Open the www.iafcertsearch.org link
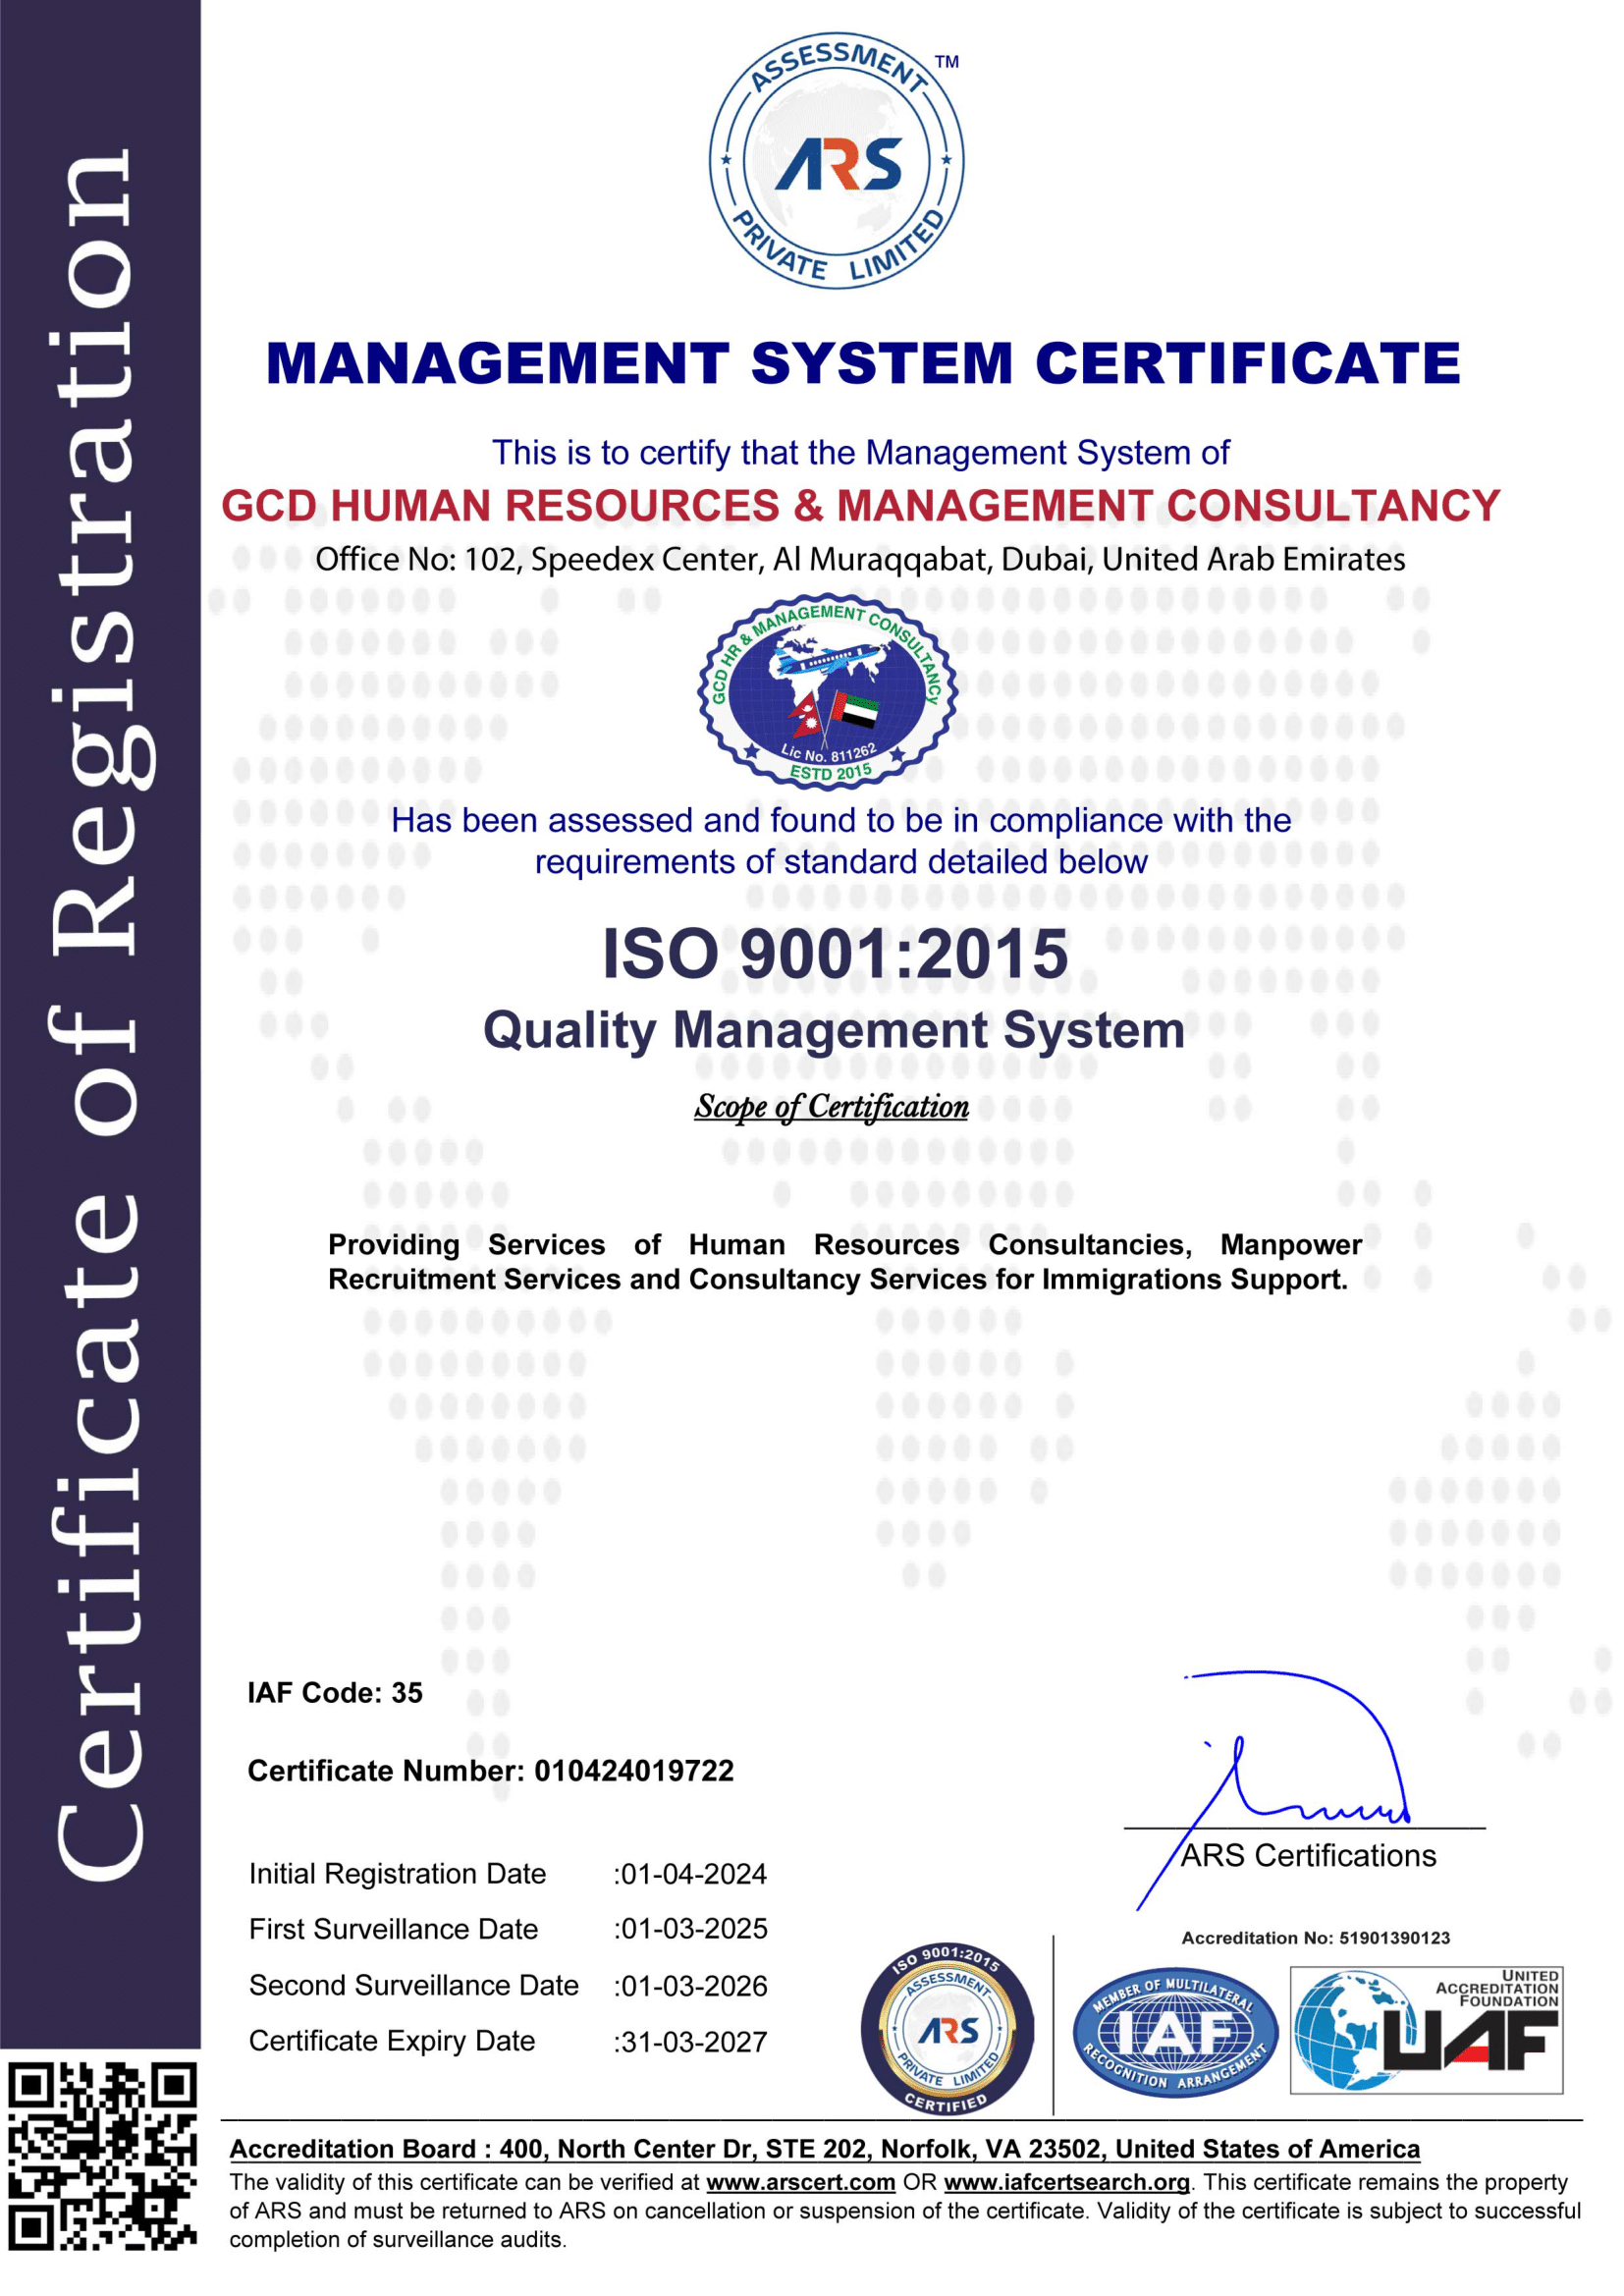Viewport: 1624px width, 2296px height. pyautogui.click(x=1067, y=2182)
